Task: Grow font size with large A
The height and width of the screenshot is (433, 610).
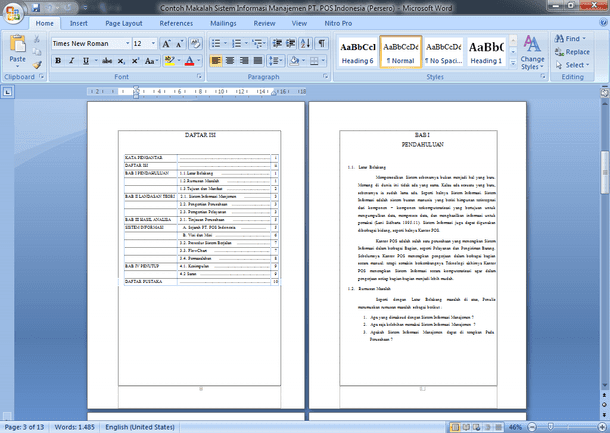Action: coord(166,44)
